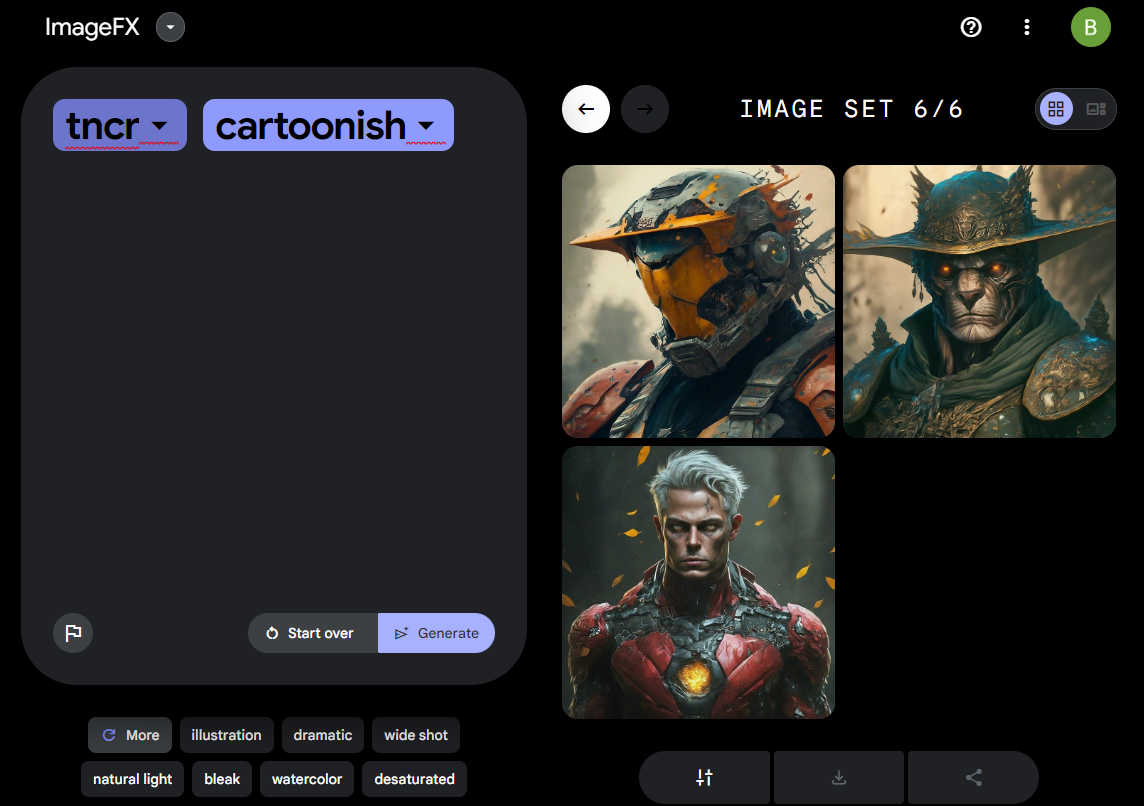Open the help question mark icon
1144x806 pixels.
(x=970, y=28)
